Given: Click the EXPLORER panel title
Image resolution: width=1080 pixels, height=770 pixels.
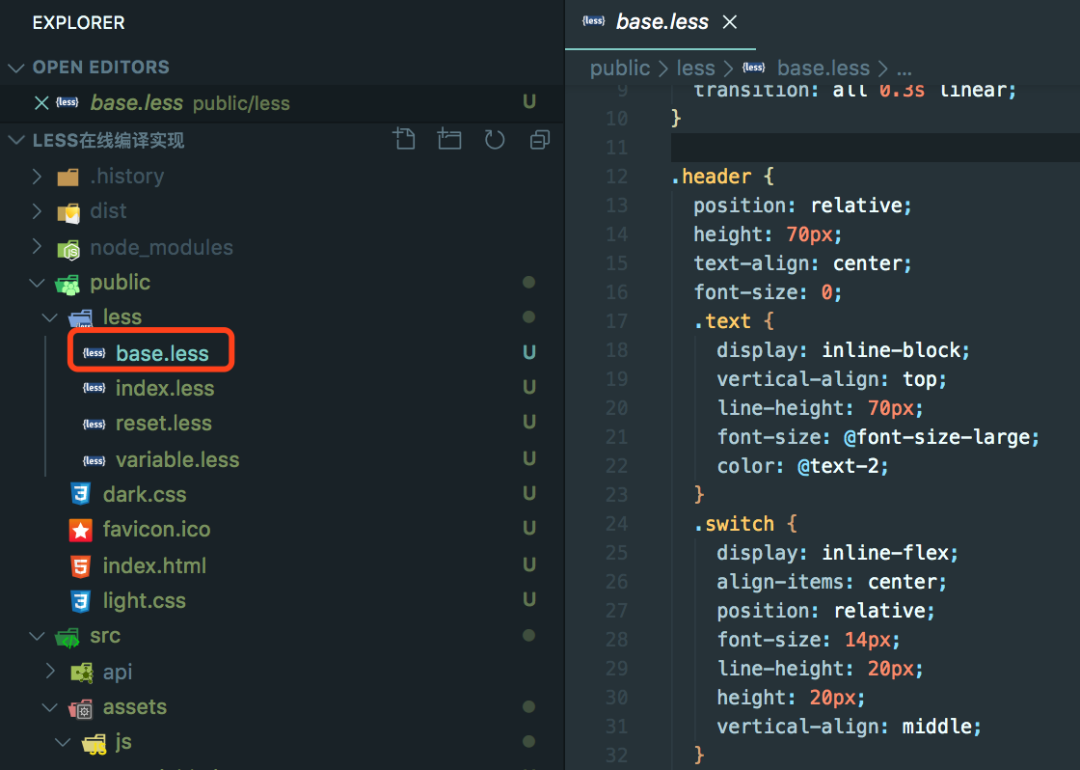Looking at the screenshot, I should pos(79,23).
